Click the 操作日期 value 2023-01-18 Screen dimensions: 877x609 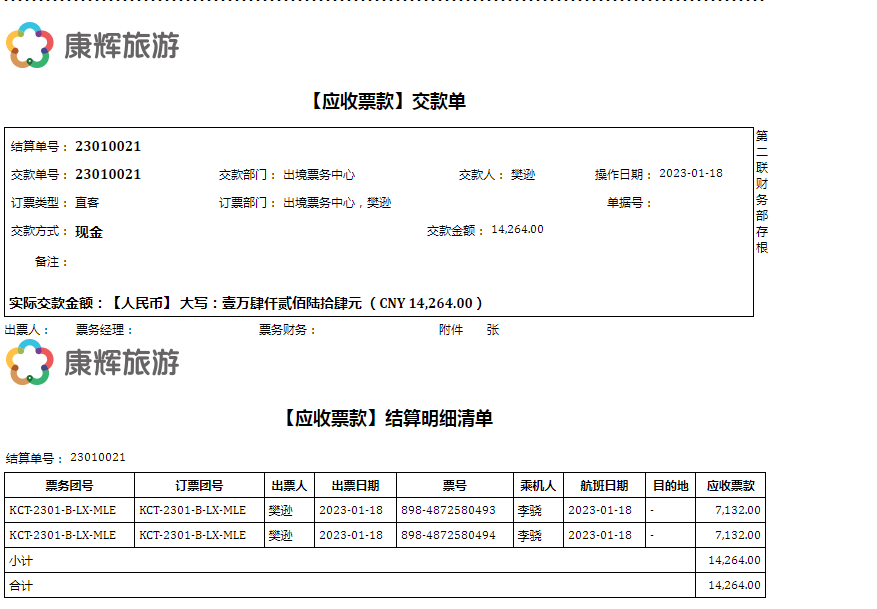690,173
